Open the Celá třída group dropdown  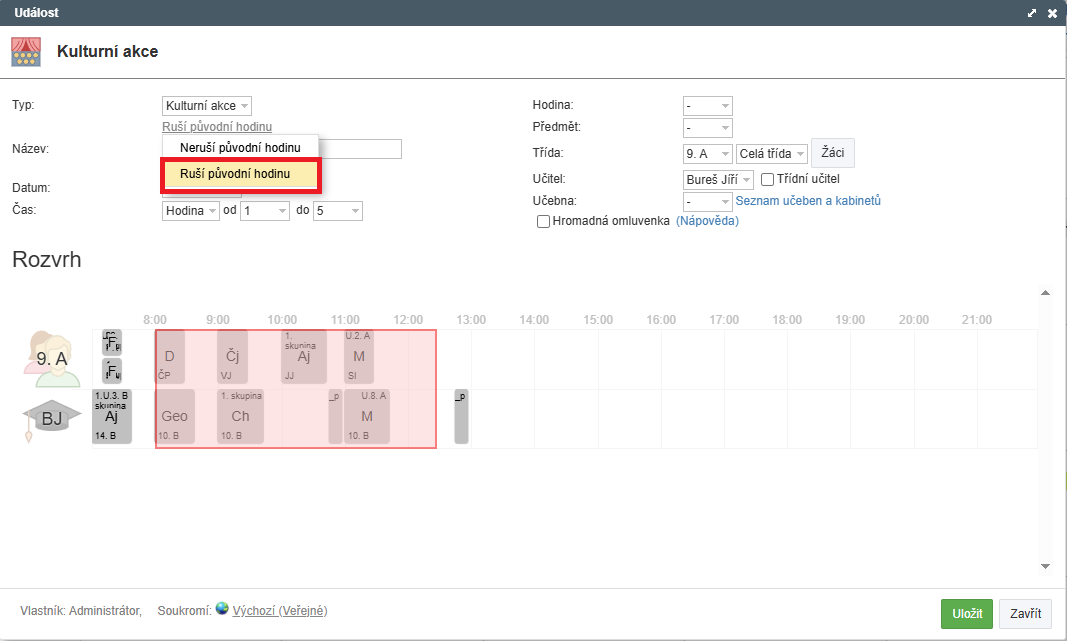point(772,154)
